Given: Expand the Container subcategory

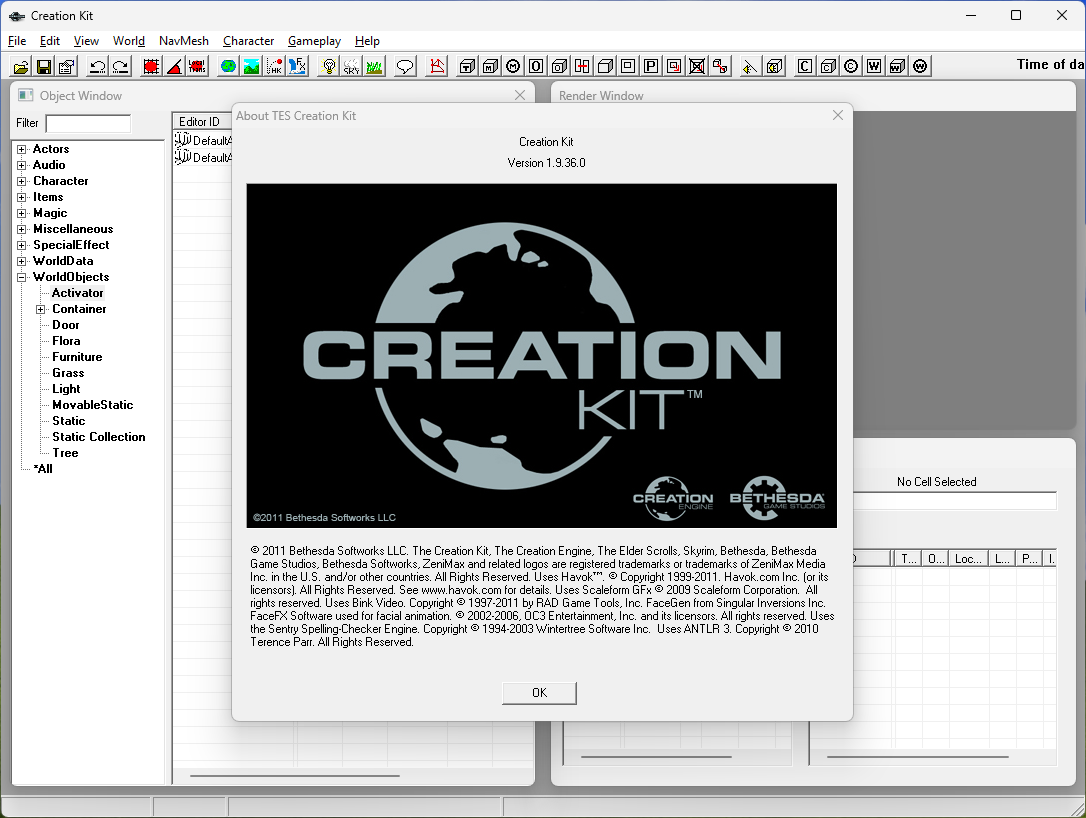Looking at the screenshot, I should tap(41, 310).
